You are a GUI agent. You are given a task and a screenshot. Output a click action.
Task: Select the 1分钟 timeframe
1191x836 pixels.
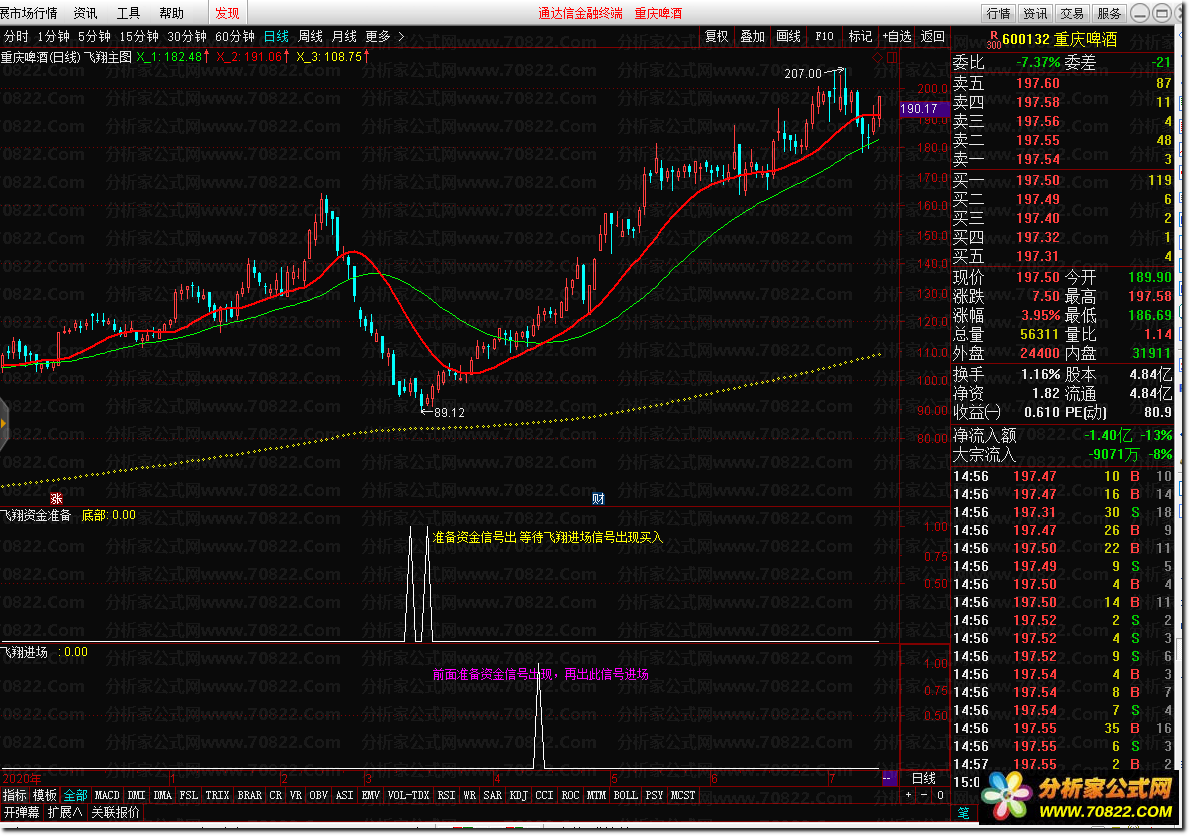tap(53, 36)
